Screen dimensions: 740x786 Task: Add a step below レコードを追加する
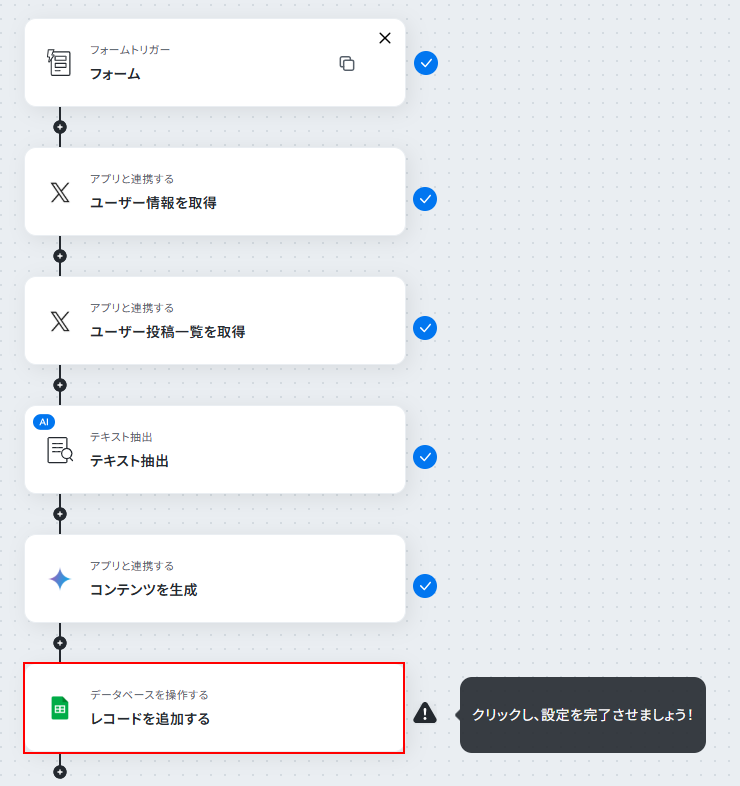click(60, 772)
